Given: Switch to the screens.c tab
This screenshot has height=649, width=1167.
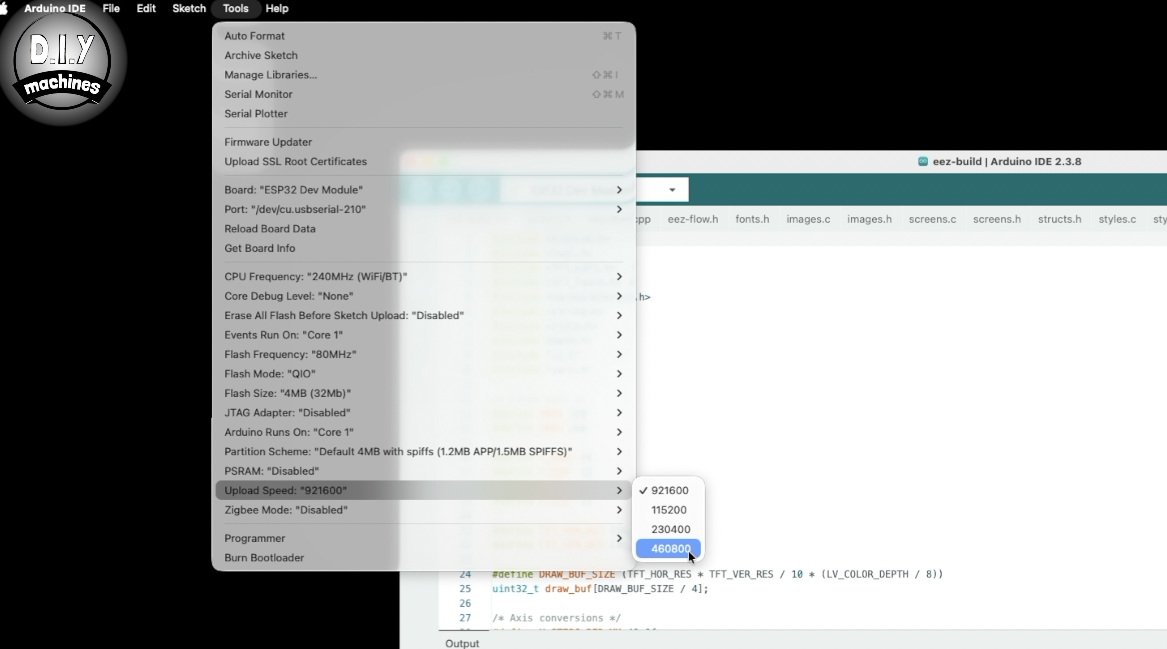Looking at the screenshot, I should tap(933, 219).
